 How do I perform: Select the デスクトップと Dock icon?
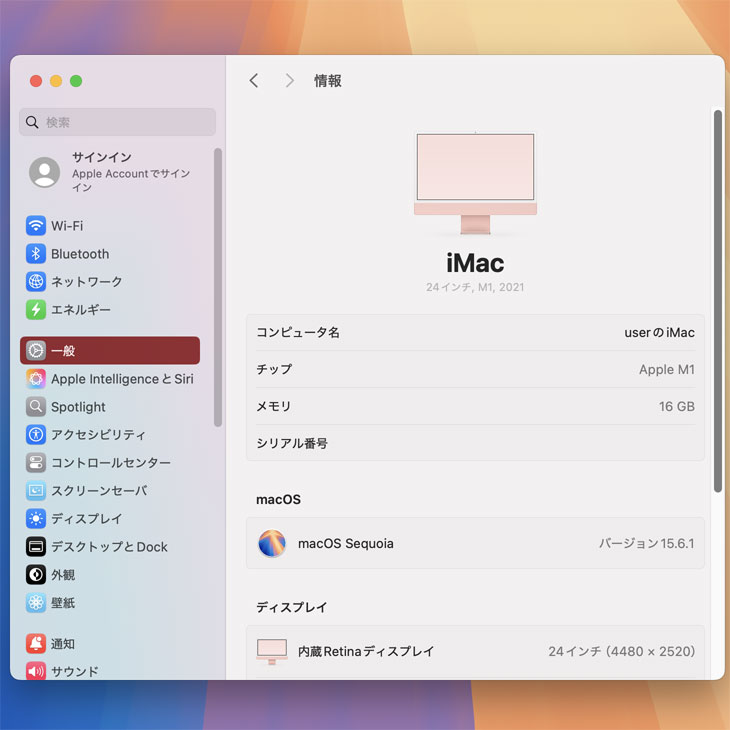(36, 547)
